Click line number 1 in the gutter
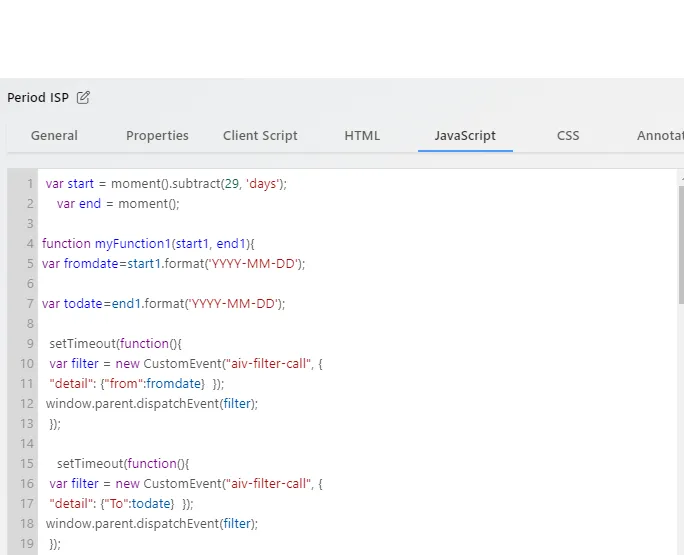This screenshot has width=685, height=555. 30,184
